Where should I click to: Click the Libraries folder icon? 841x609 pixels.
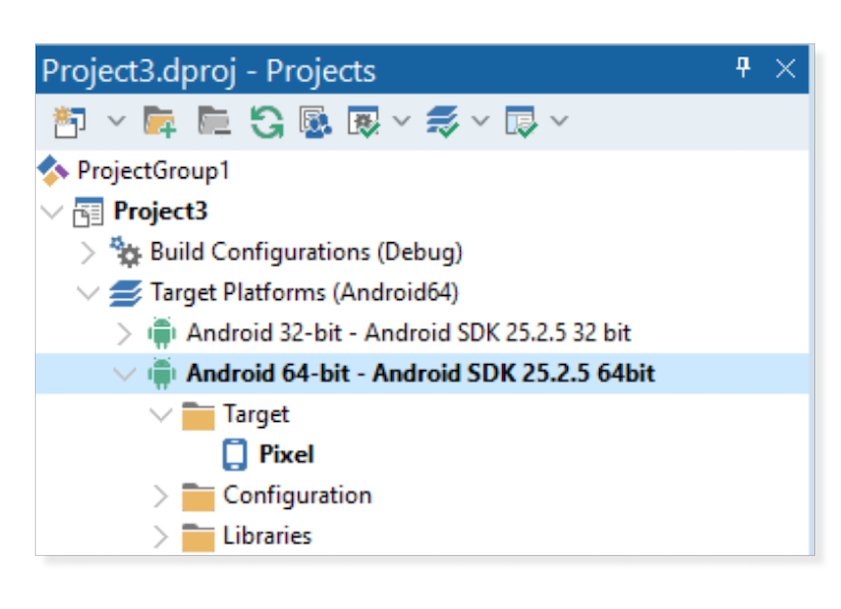pos(198,538)
